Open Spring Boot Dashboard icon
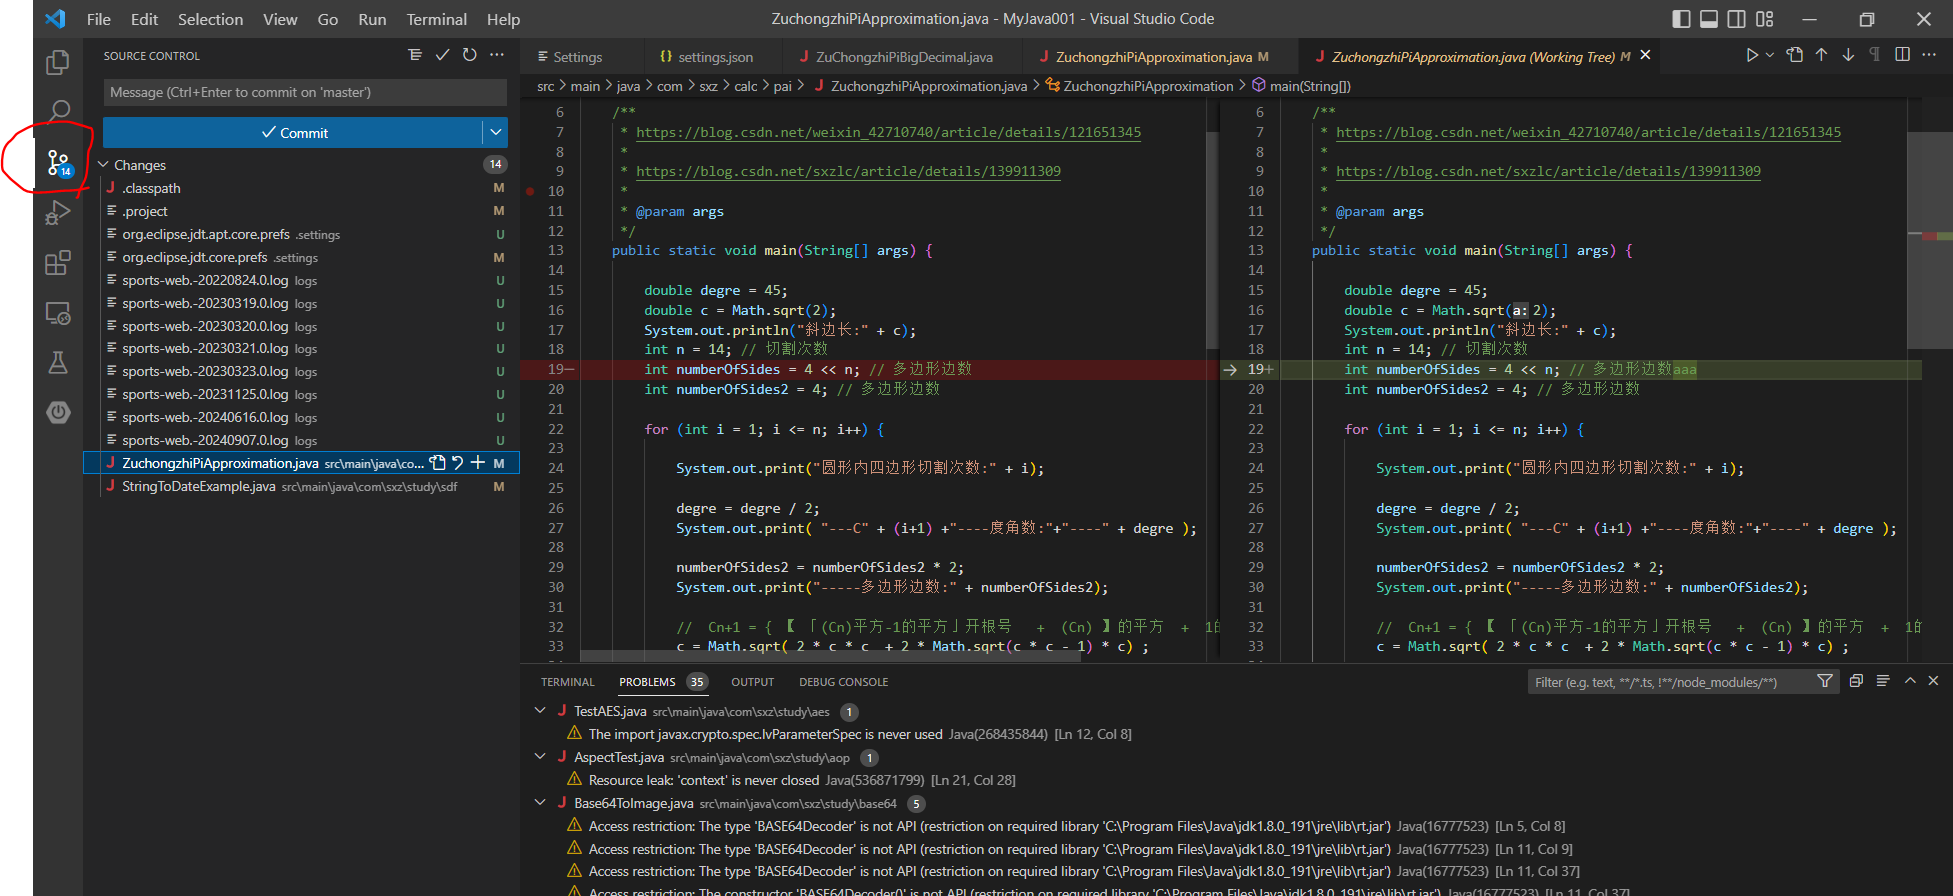Image resolution: width=1953 pixels, height=896 pixels. point(58,412)
